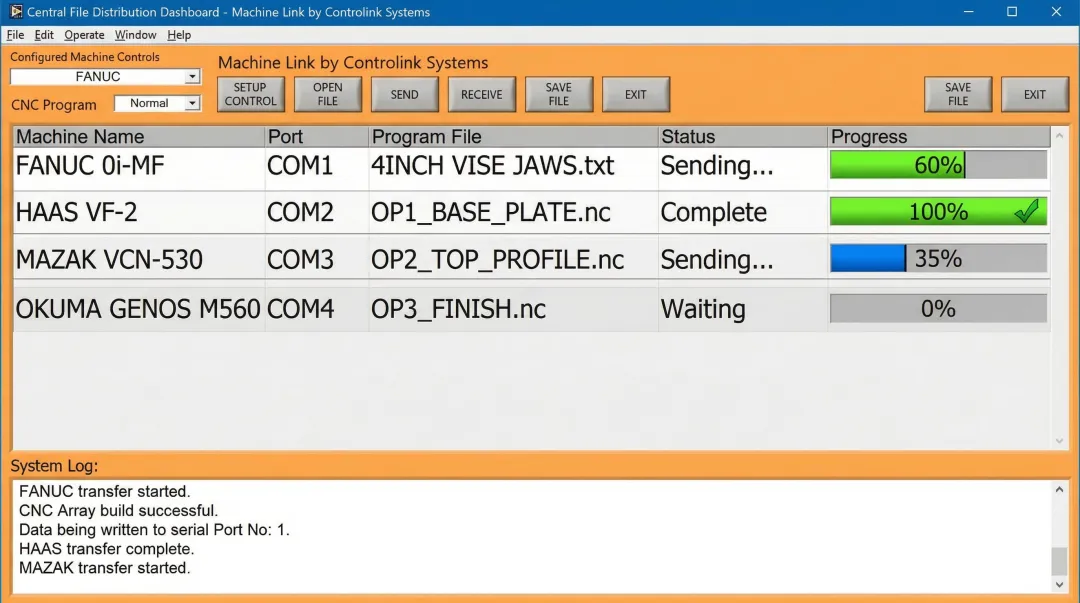This screenshot has height=603, width=1080.
Task: Click EXIT in the left button group
Action: click(x=636, y=94)
